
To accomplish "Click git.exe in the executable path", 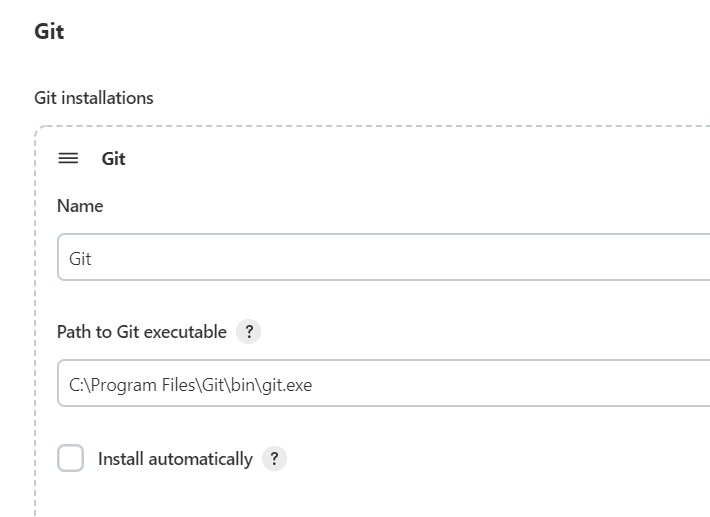I will pyautogui.click(x=287, y=384).
